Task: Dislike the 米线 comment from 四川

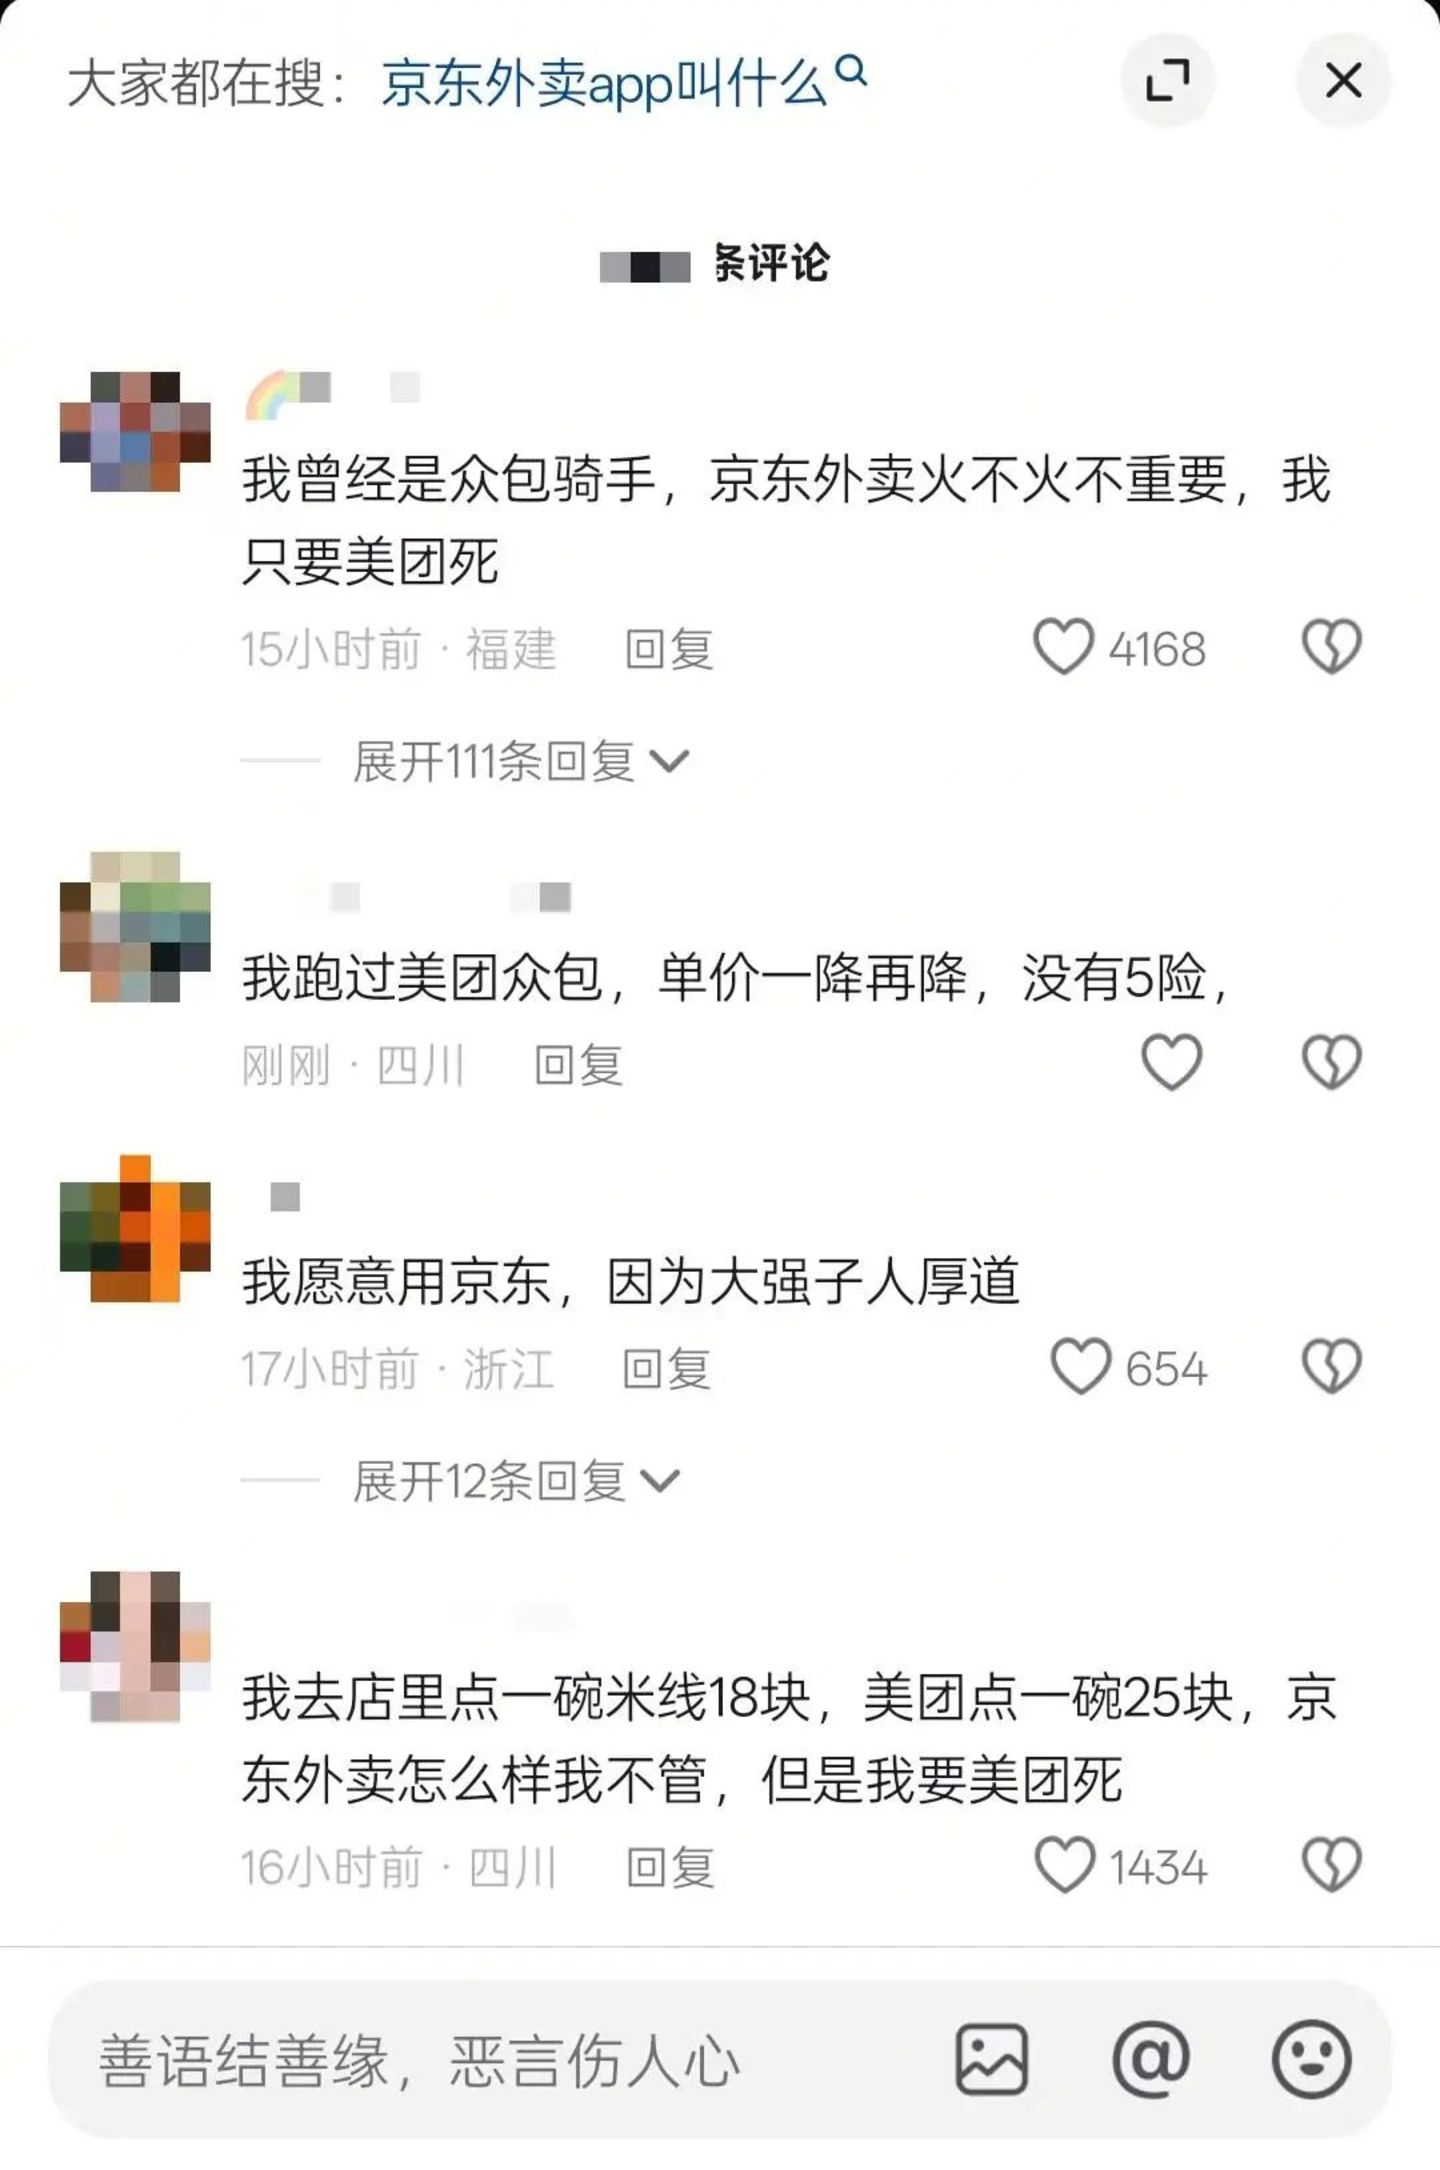Action: pos(1331,1865)
